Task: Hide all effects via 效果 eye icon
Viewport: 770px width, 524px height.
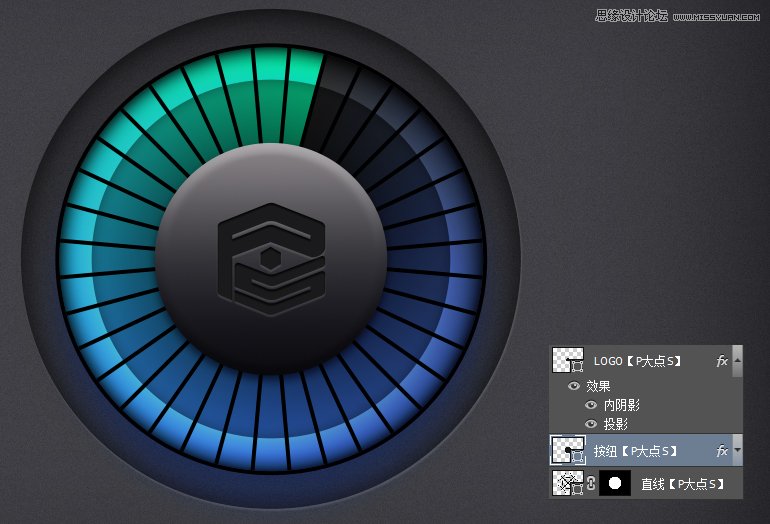Action: pyautogui.click(x=574, y=386)
